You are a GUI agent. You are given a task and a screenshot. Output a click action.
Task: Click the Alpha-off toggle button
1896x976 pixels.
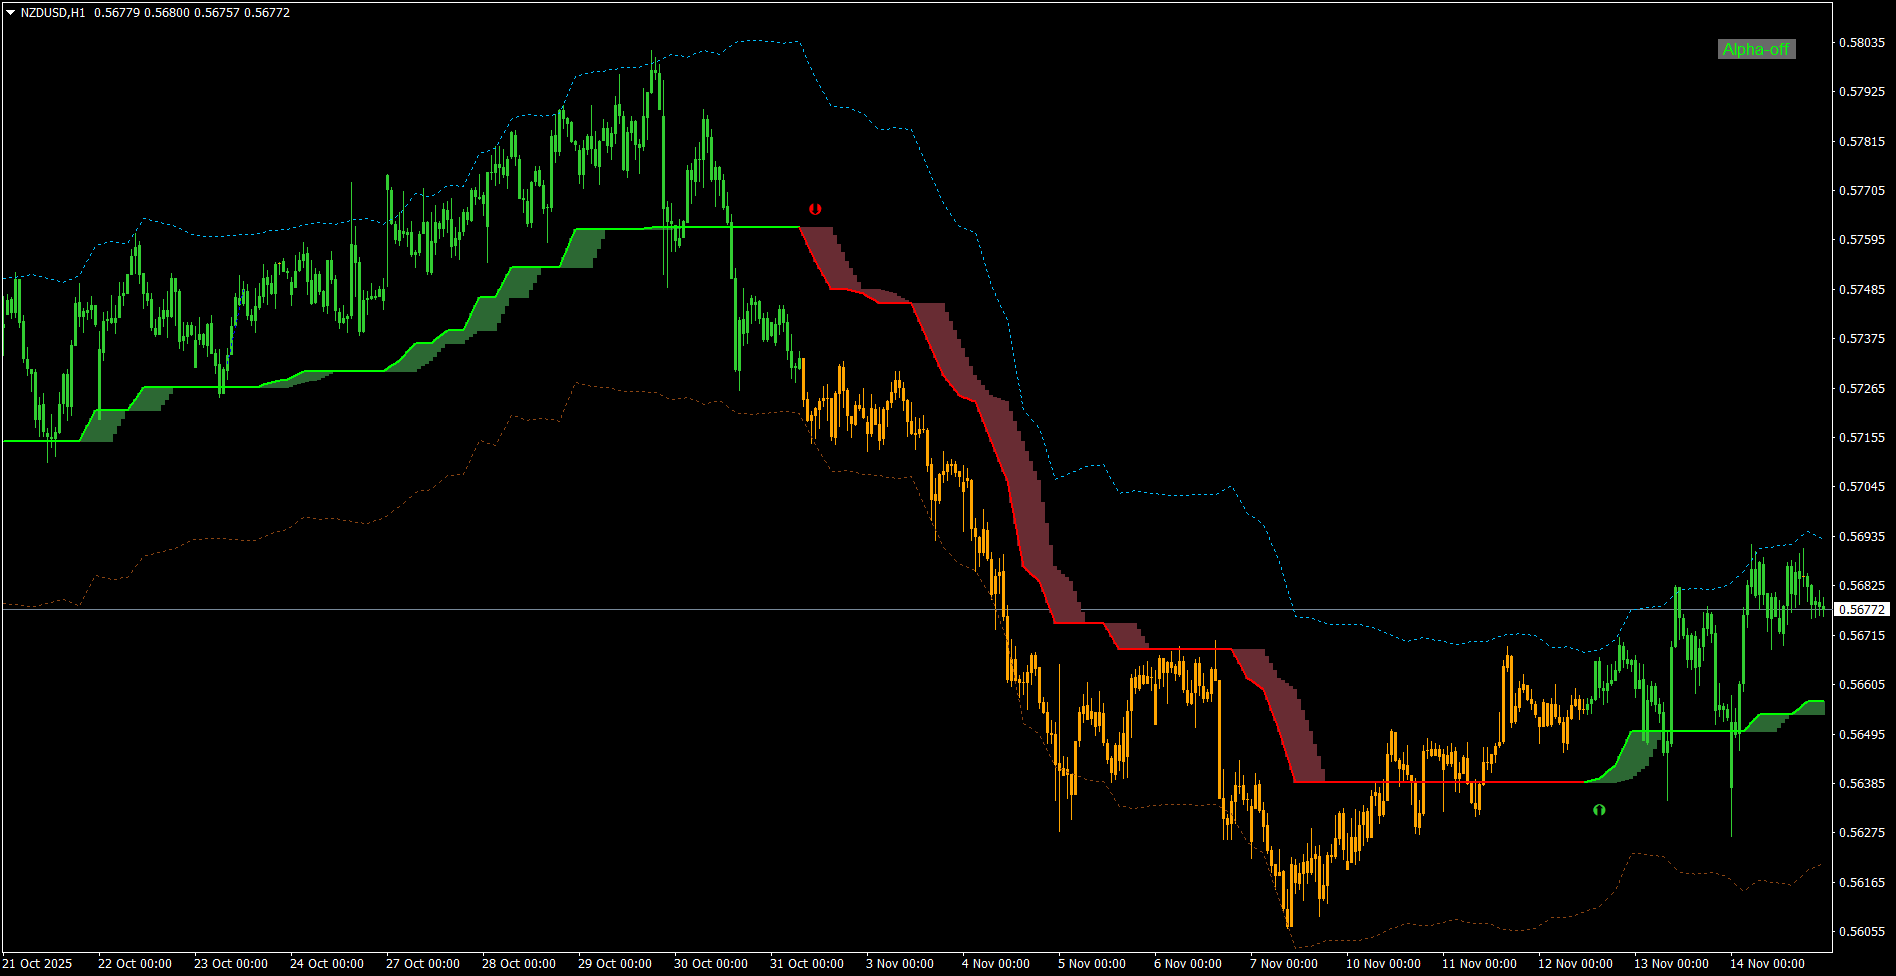pyautogui.click(x=1756, y=49)
